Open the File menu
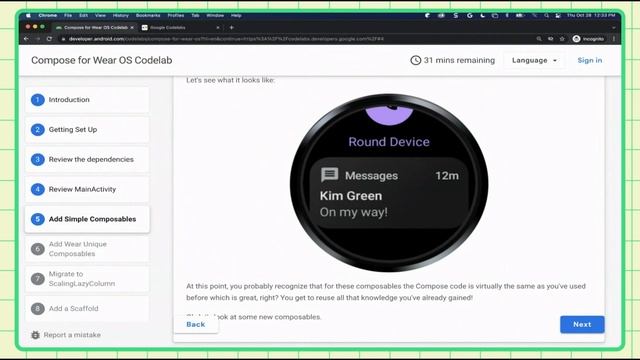 tap(68, 16)
